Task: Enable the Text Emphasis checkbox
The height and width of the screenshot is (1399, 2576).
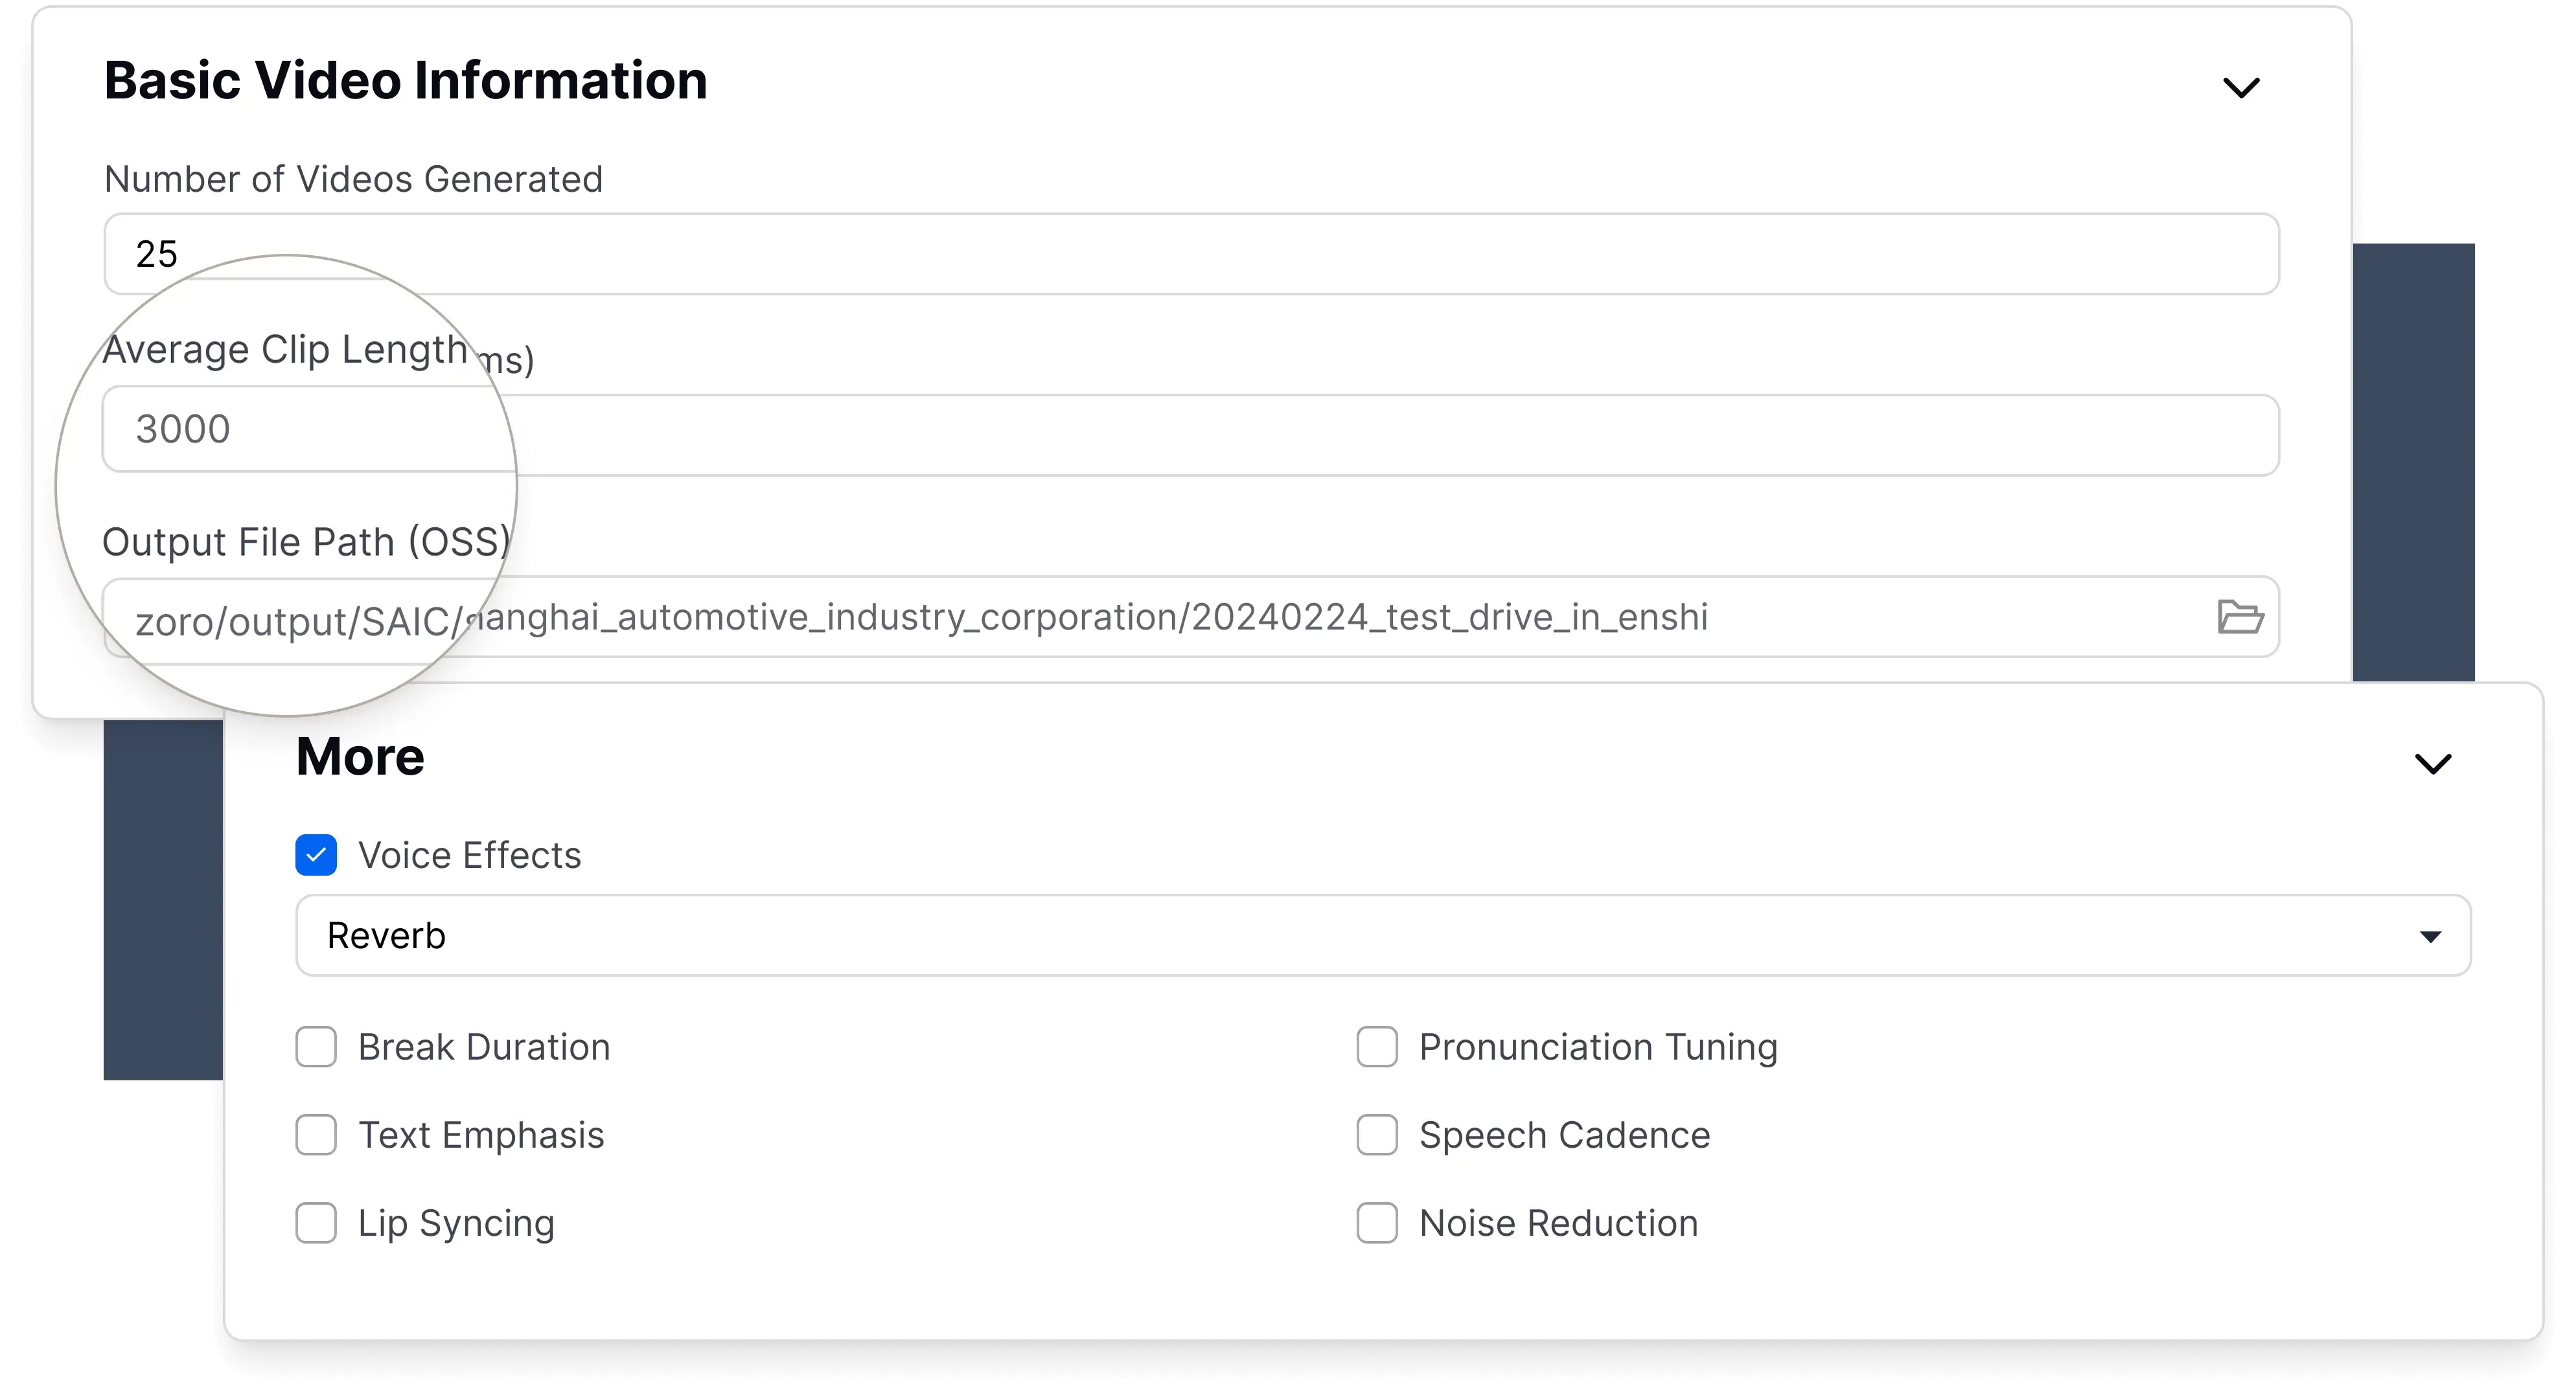Action: click(x=316, y=1135)
